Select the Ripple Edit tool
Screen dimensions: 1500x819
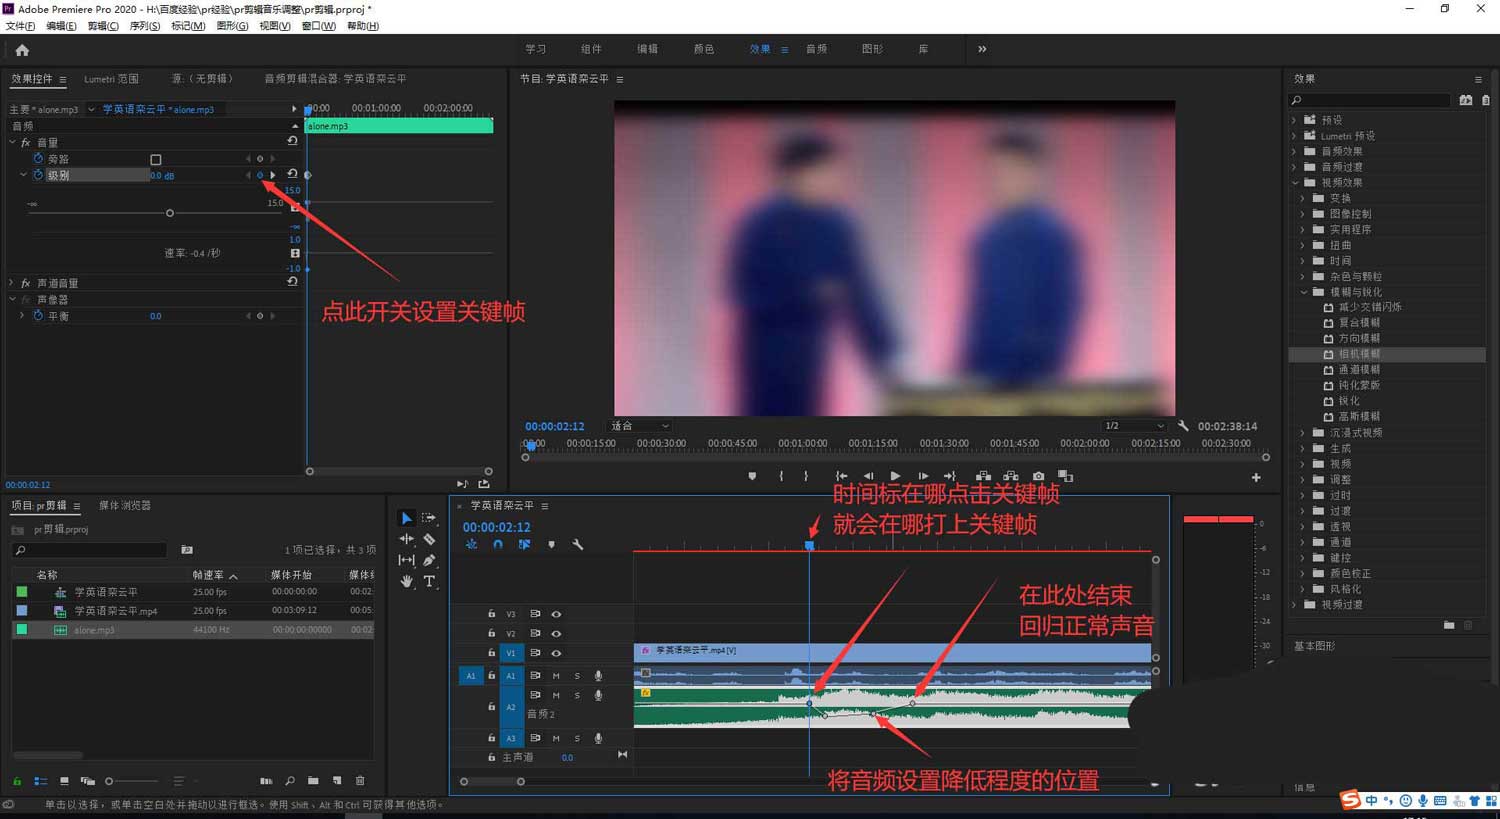coord(406,539)
